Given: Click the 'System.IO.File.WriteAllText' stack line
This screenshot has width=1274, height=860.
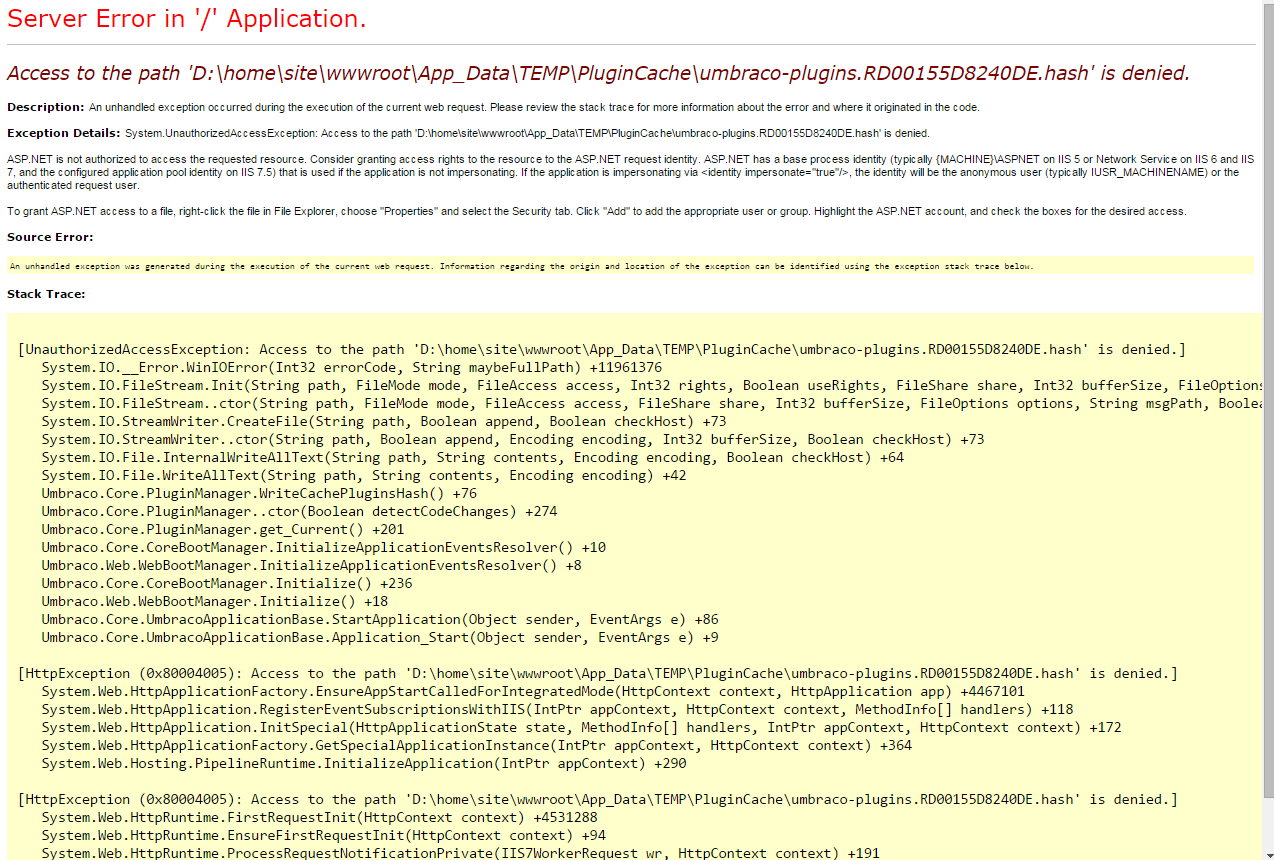Looking at the screenshot, I should [x=364, y=475].
